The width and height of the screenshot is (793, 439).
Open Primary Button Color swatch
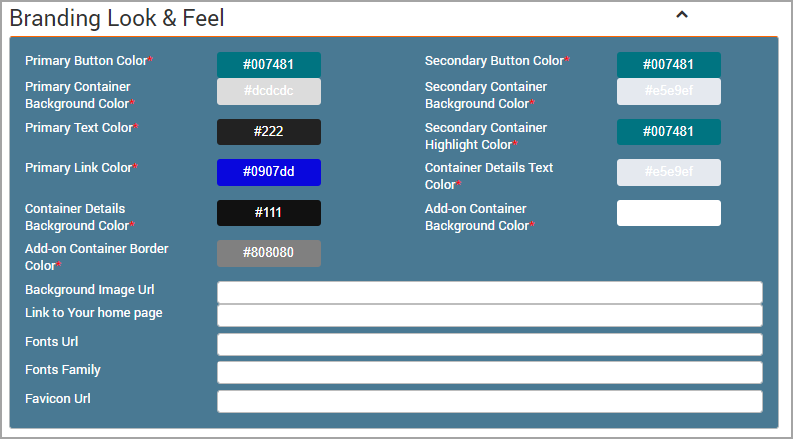tap(269, 65)
